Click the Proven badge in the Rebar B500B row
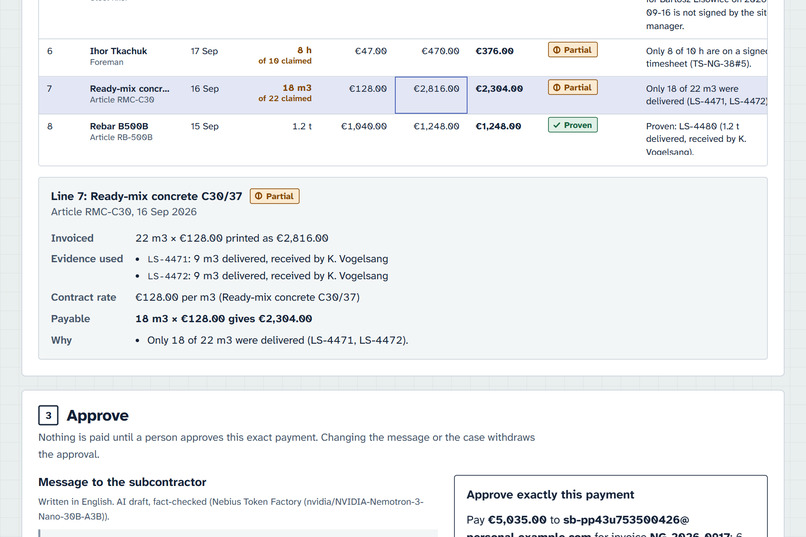This screenshot has height=537, width=806. point(573,125)
